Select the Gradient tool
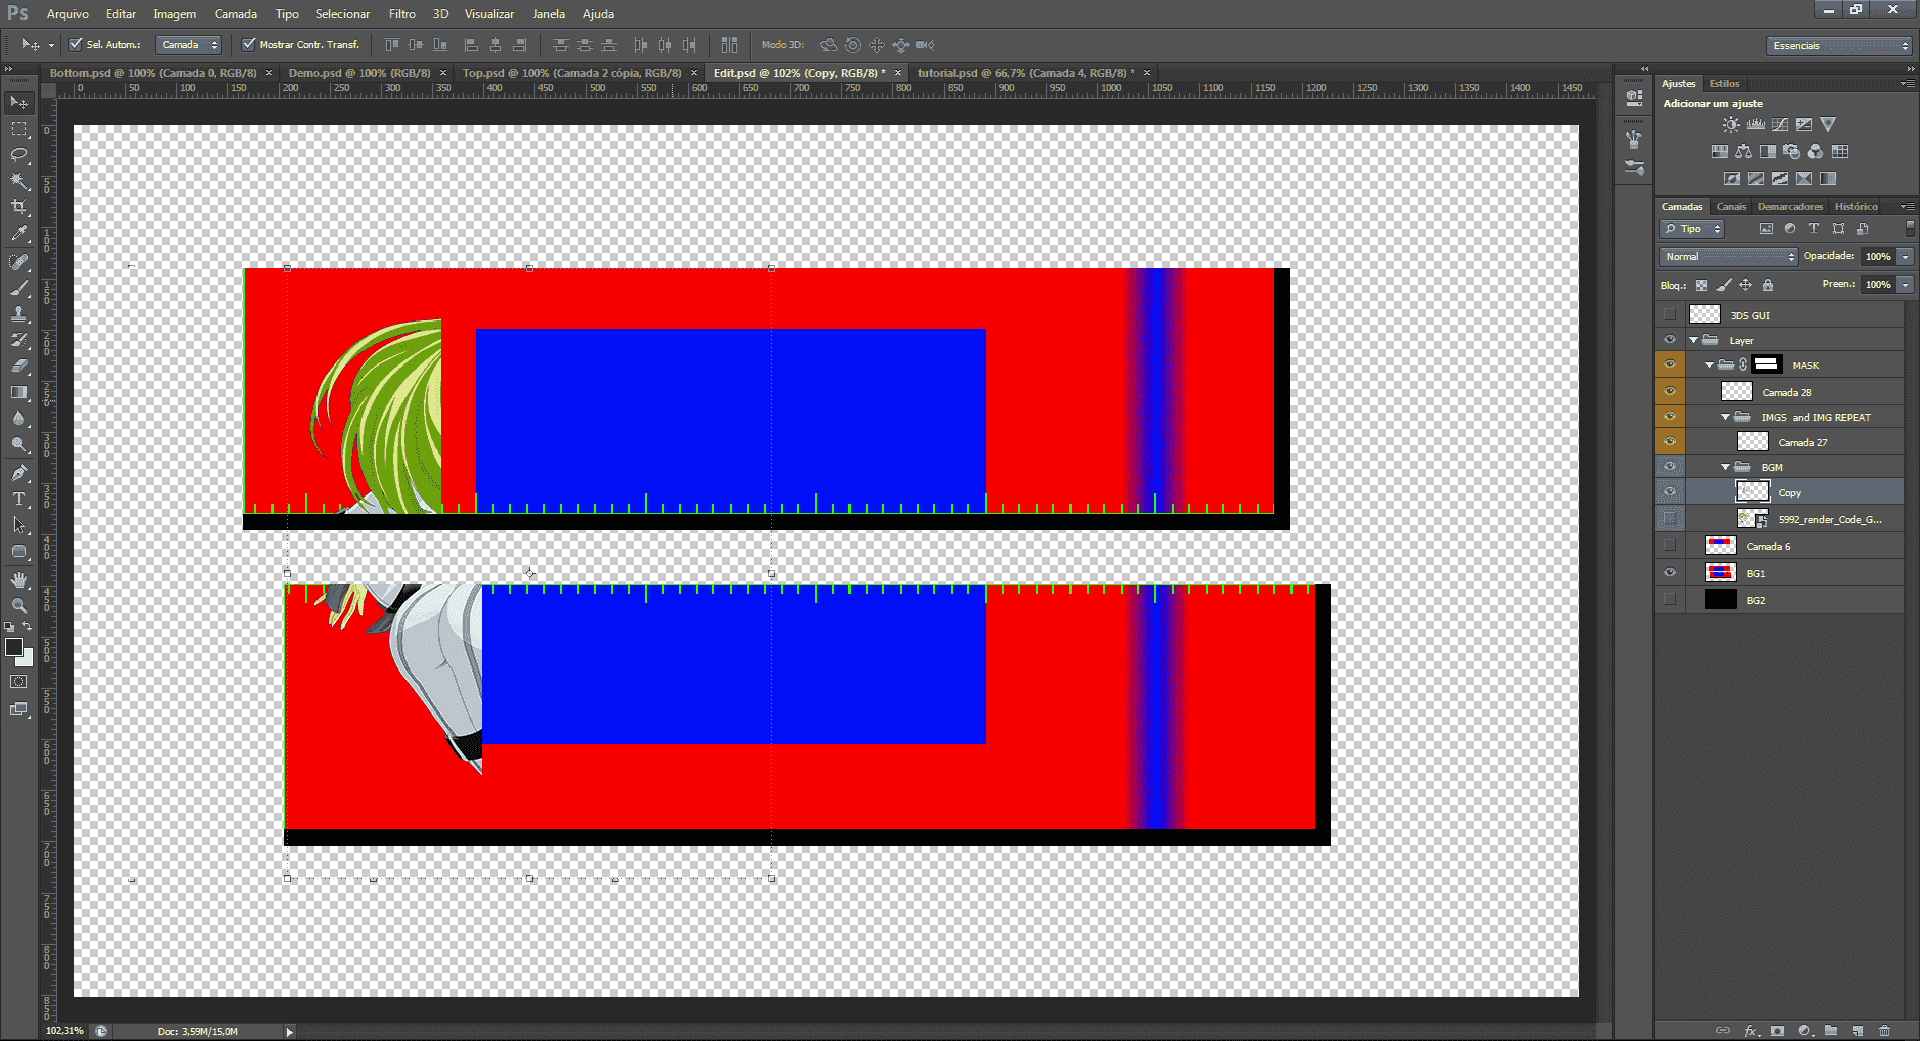 pyautogui.click(x=19, y=392)
